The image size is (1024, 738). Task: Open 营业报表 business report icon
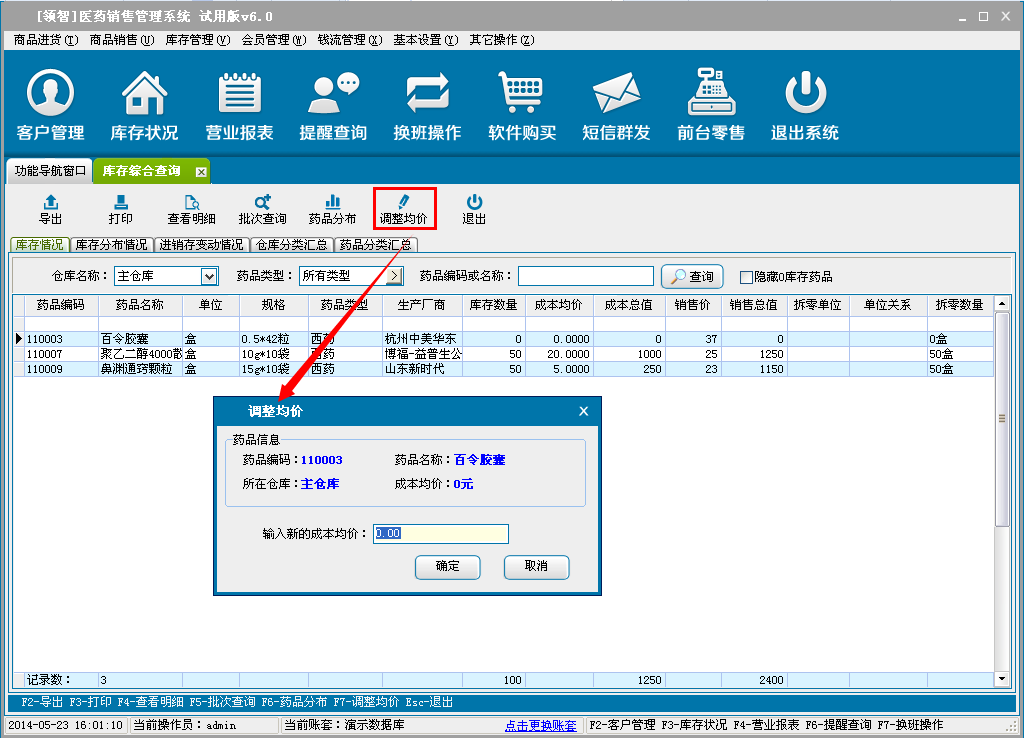tap(239, 105)
